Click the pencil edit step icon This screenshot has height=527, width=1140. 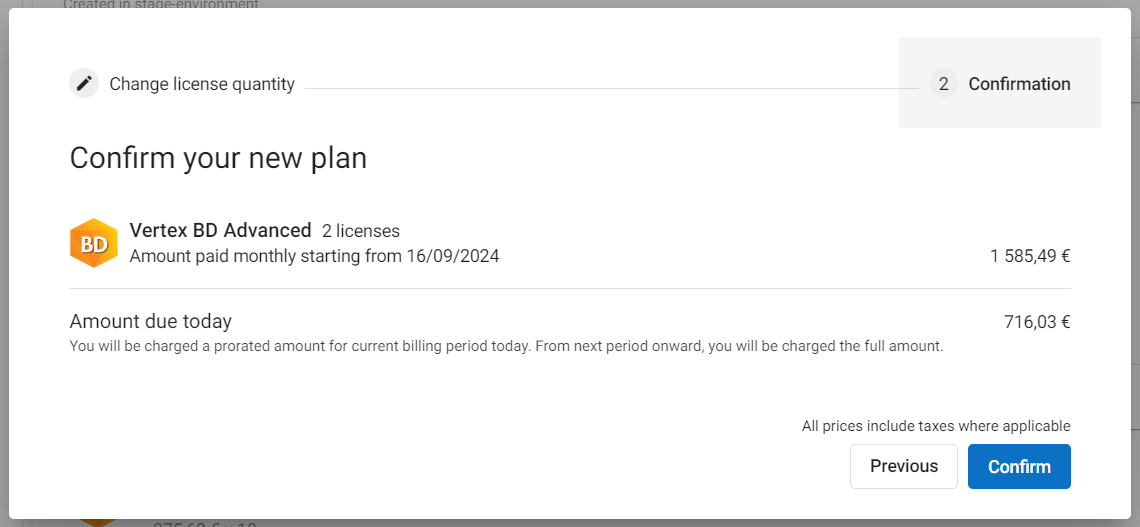click(x=84, y=84)
